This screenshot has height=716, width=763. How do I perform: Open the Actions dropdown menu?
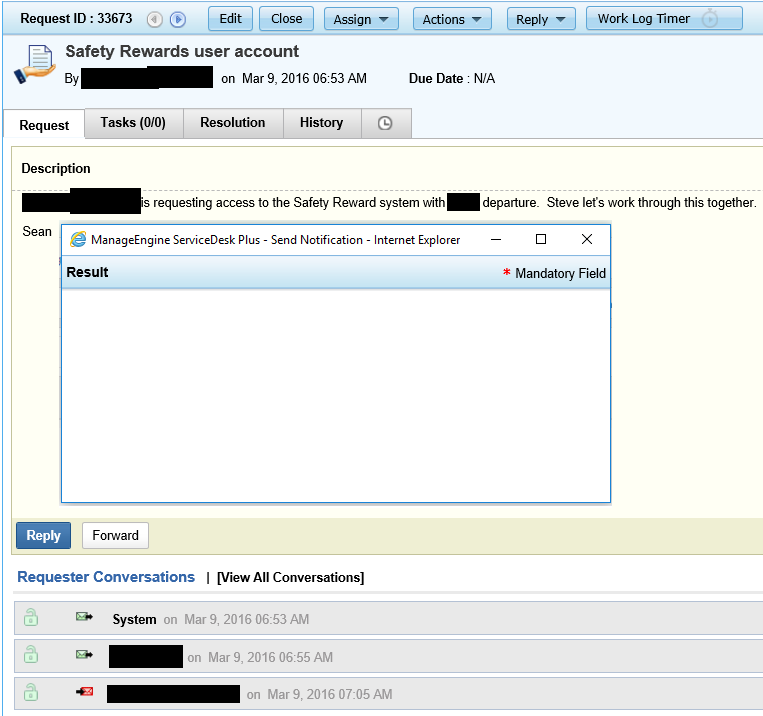point(452,19)
